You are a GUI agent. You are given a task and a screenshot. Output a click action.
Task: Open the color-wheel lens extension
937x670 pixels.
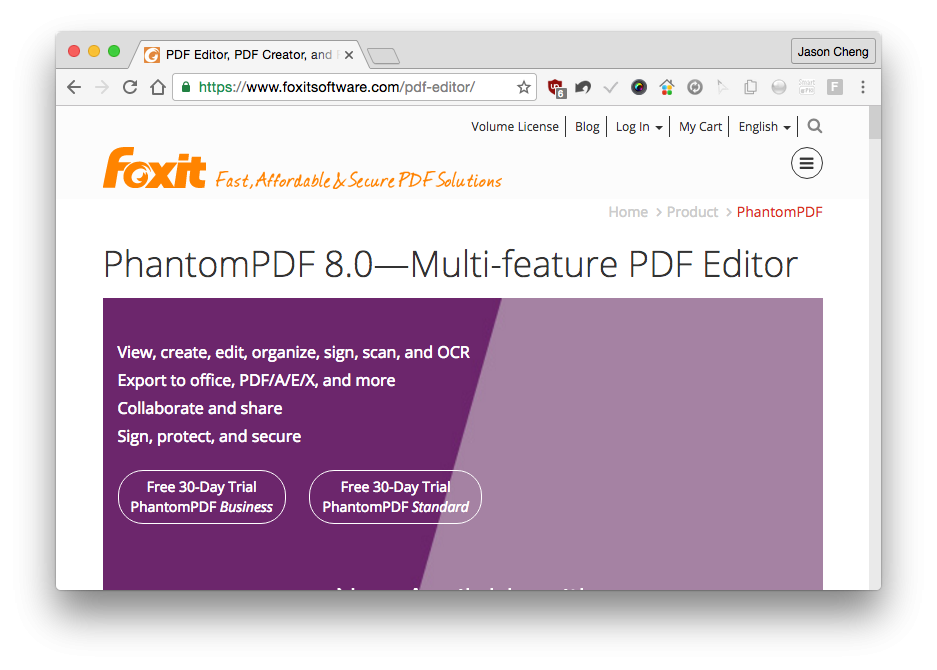click(639, 87)
